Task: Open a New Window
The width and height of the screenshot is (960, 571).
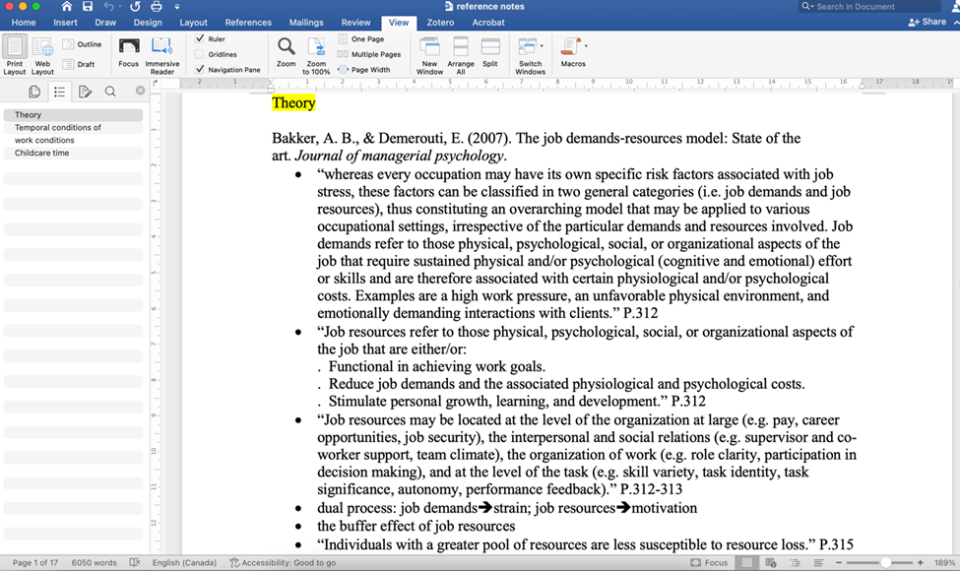Action: [429, 47]
